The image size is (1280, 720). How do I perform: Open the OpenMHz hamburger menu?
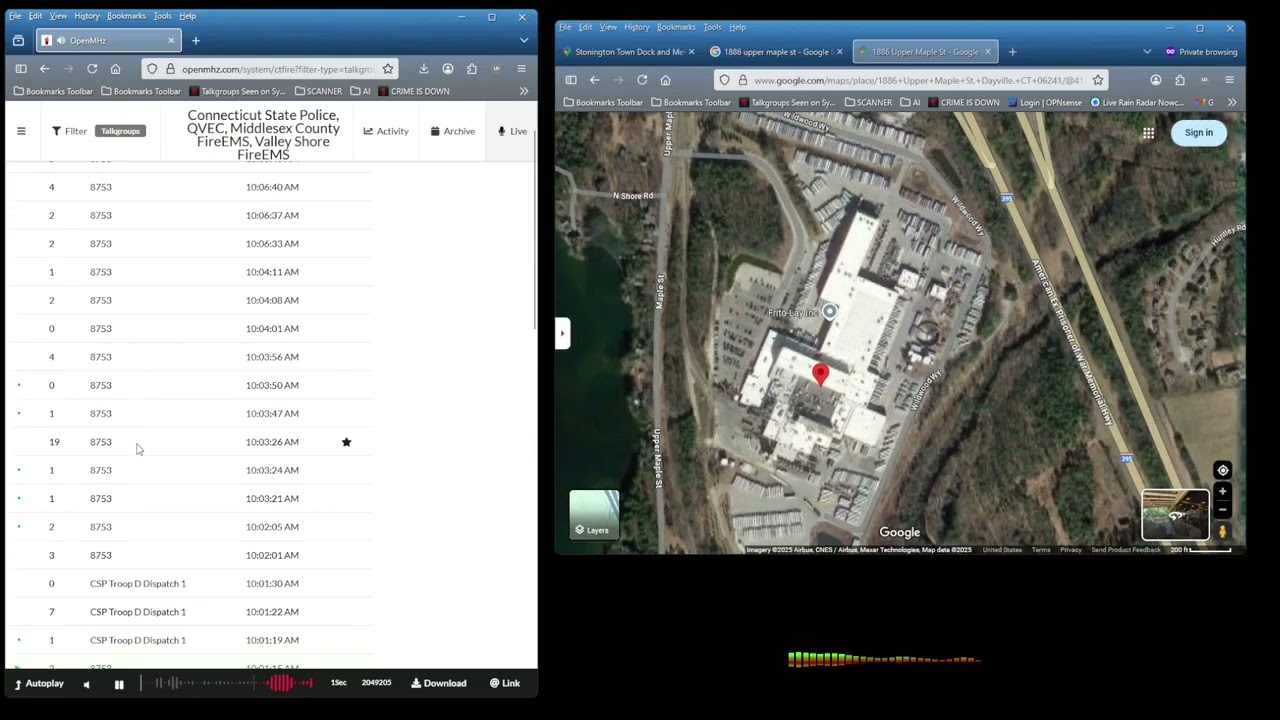point(21,131)
